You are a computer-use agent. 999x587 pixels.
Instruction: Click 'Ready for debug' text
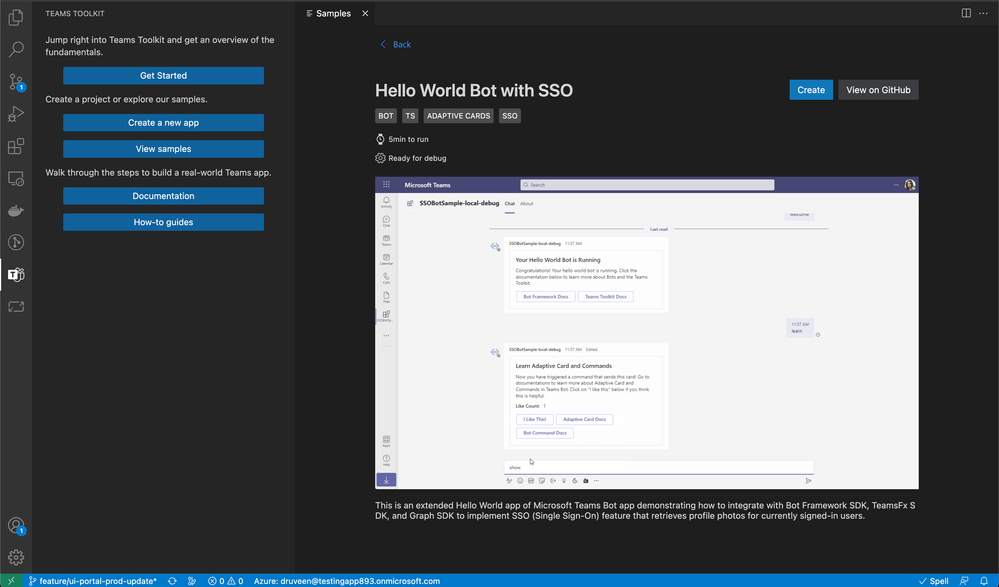pos(417,158)
